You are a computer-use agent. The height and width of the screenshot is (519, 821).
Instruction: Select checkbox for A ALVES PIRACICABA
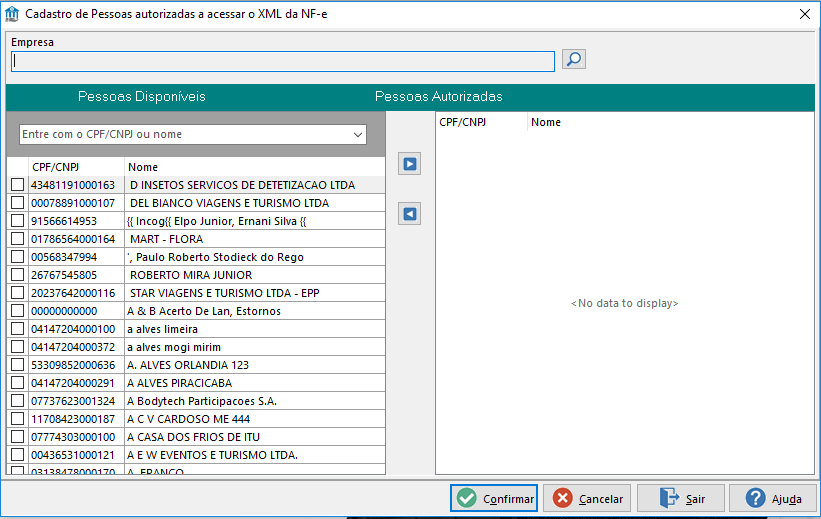(x=18, y=383)
